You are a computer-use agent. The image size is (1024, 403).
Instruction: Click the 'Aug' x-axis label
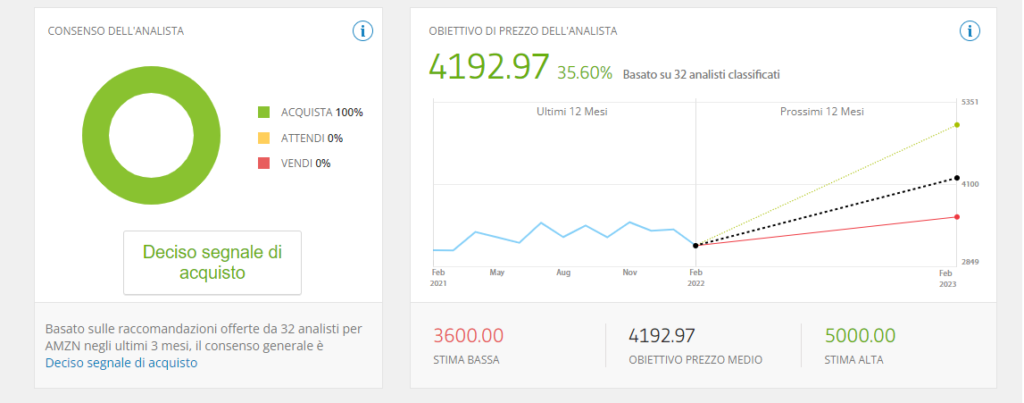[x=564, y=272]
